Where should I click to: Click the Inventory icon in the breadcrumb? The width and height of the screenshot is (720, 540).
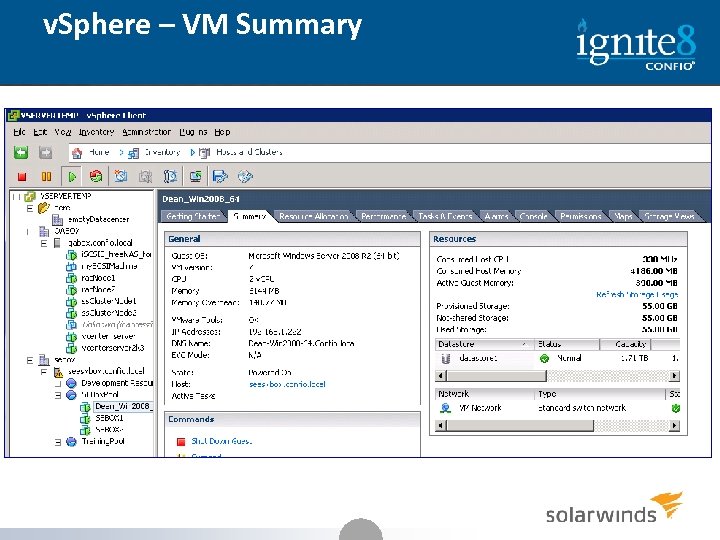point(133,153)
